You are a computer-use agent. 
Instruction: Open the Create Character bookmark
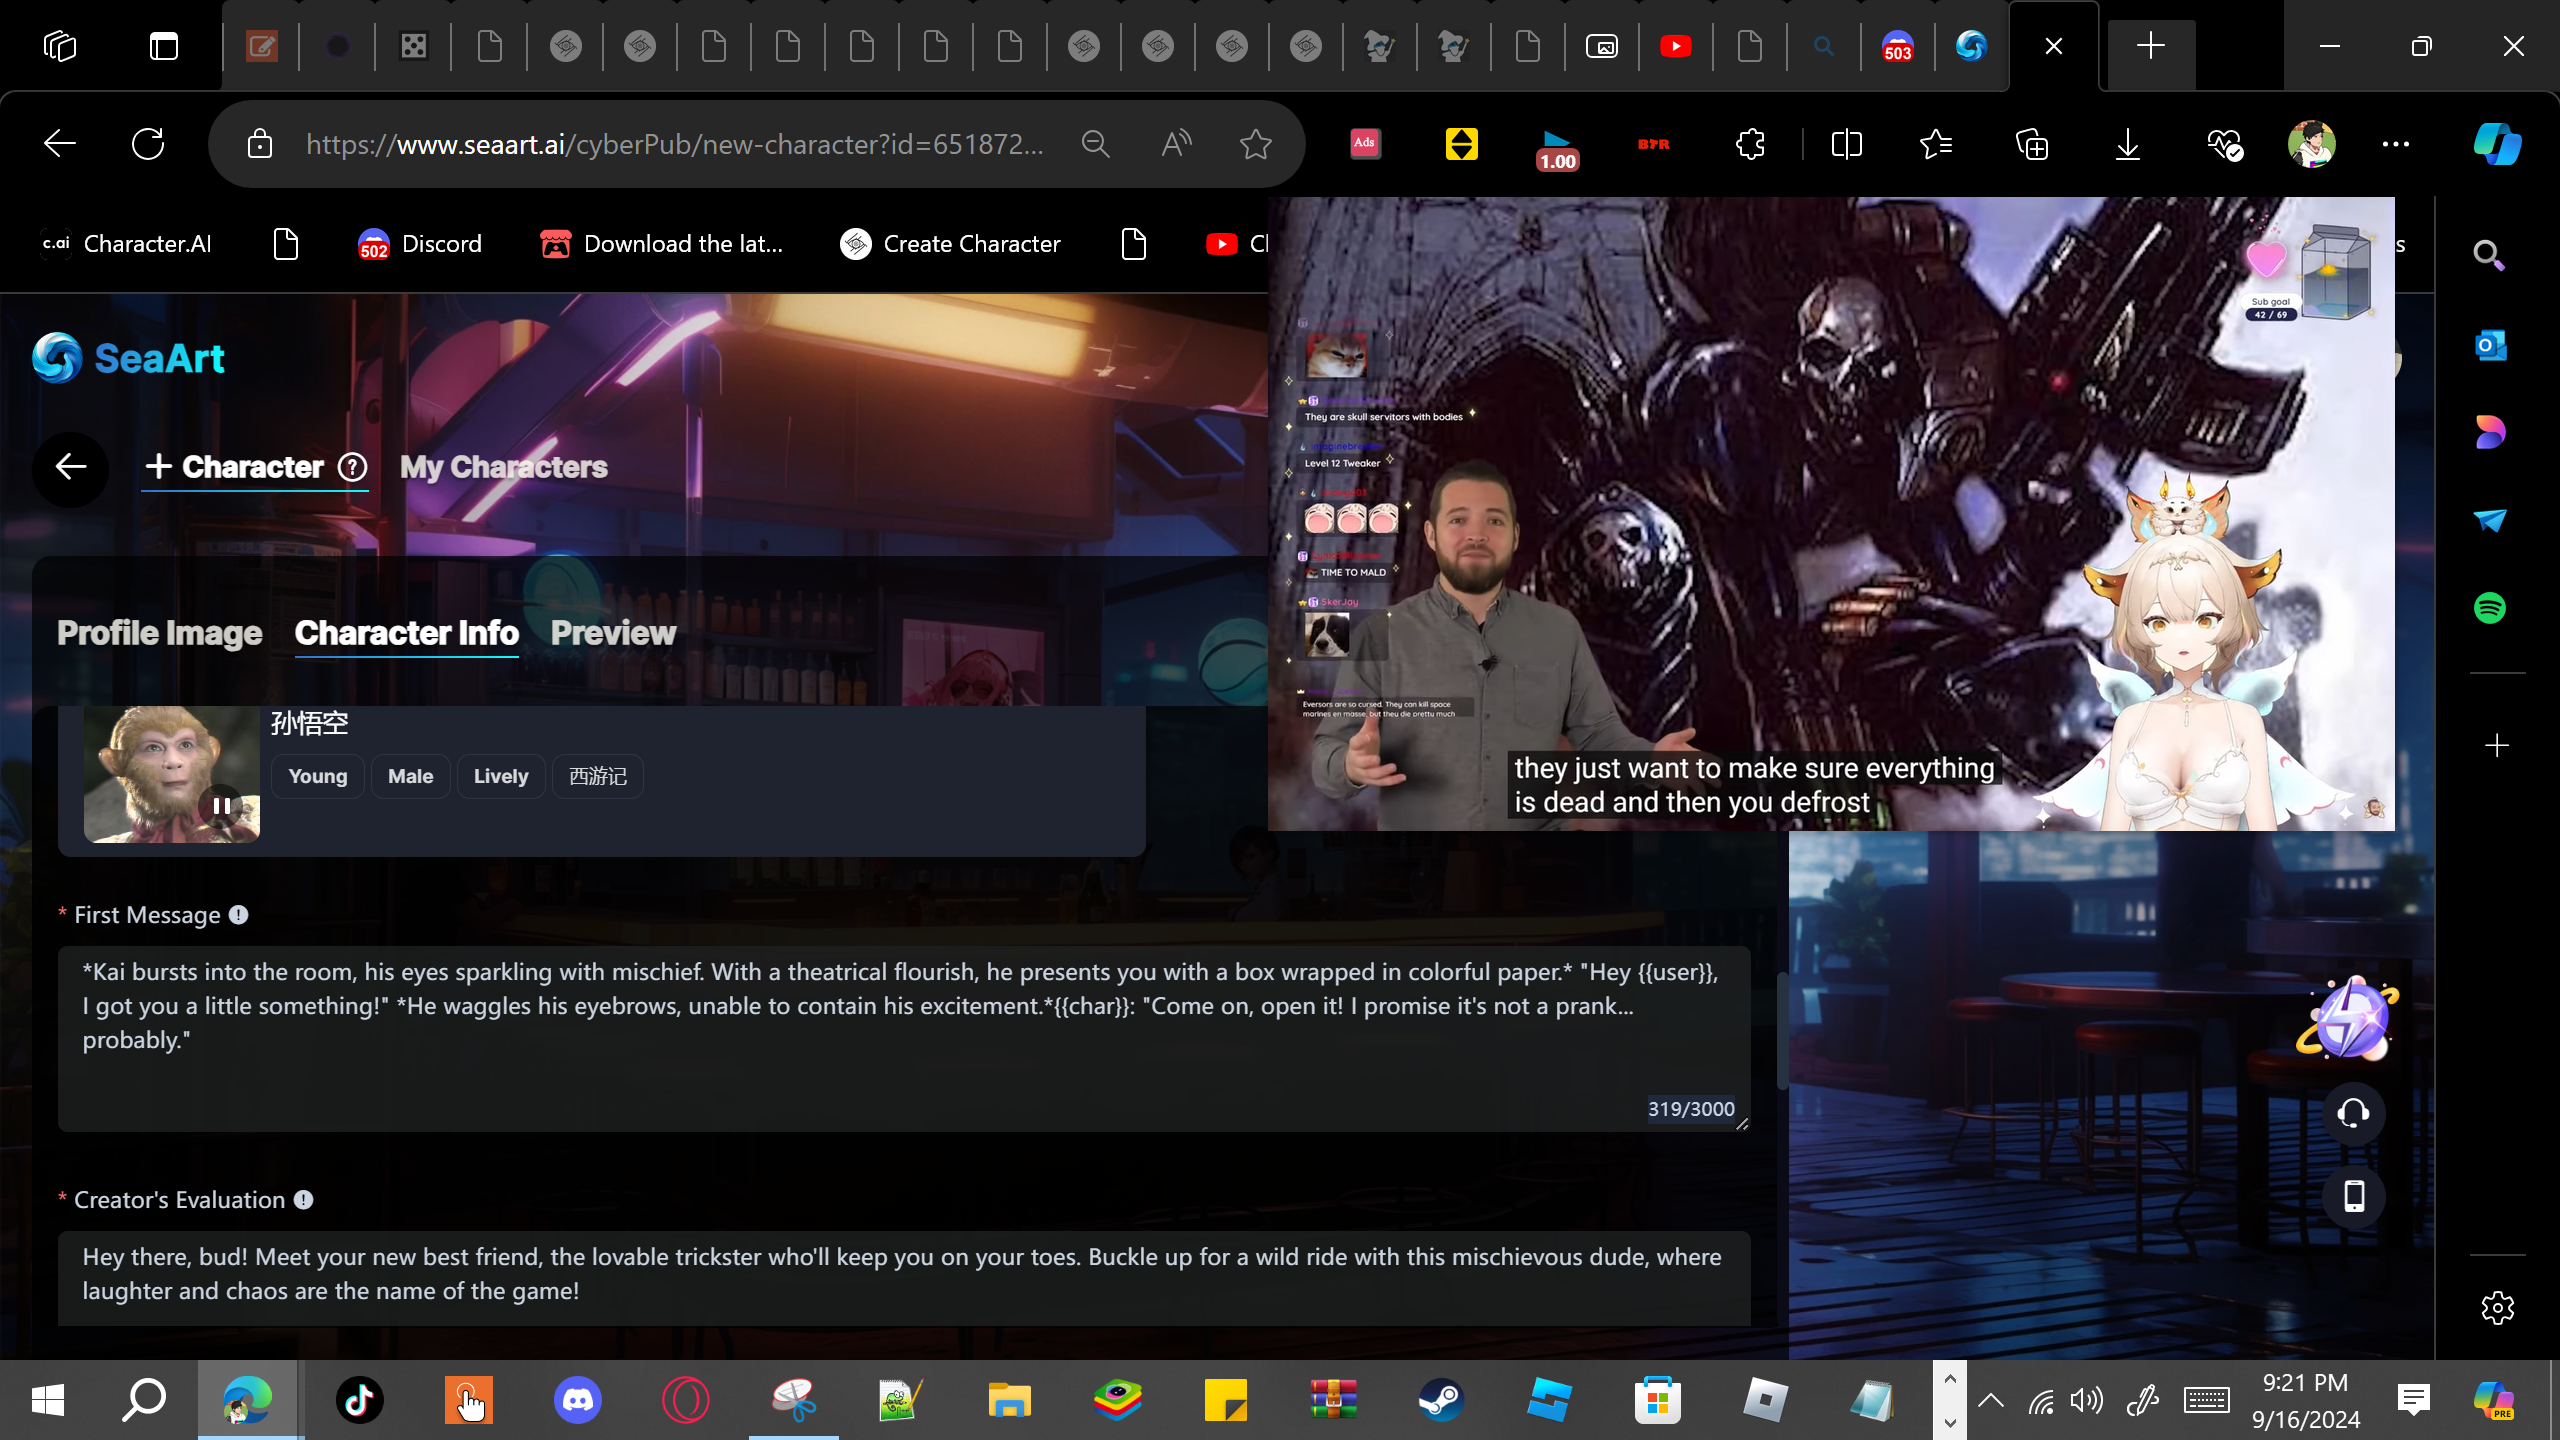tap(950, 244)
